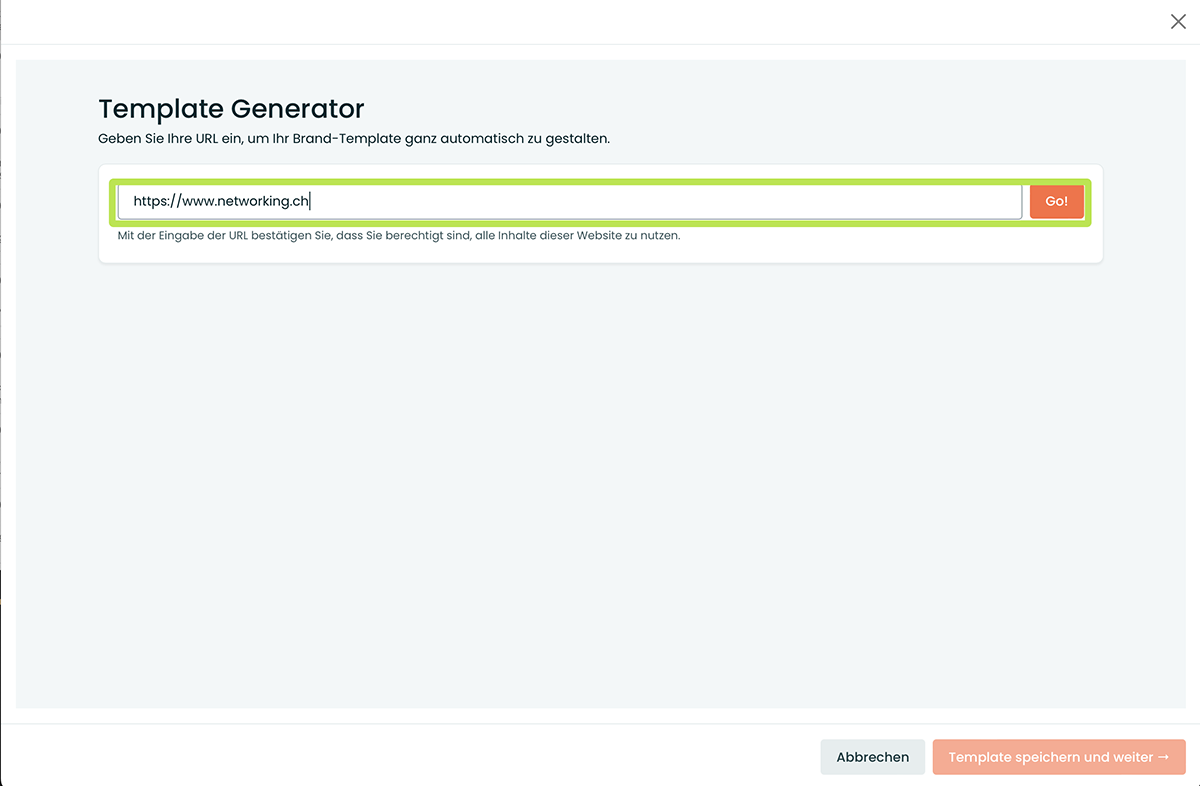
Task: Click the arrow on the save template button
Action: (x=1163, y=757)
